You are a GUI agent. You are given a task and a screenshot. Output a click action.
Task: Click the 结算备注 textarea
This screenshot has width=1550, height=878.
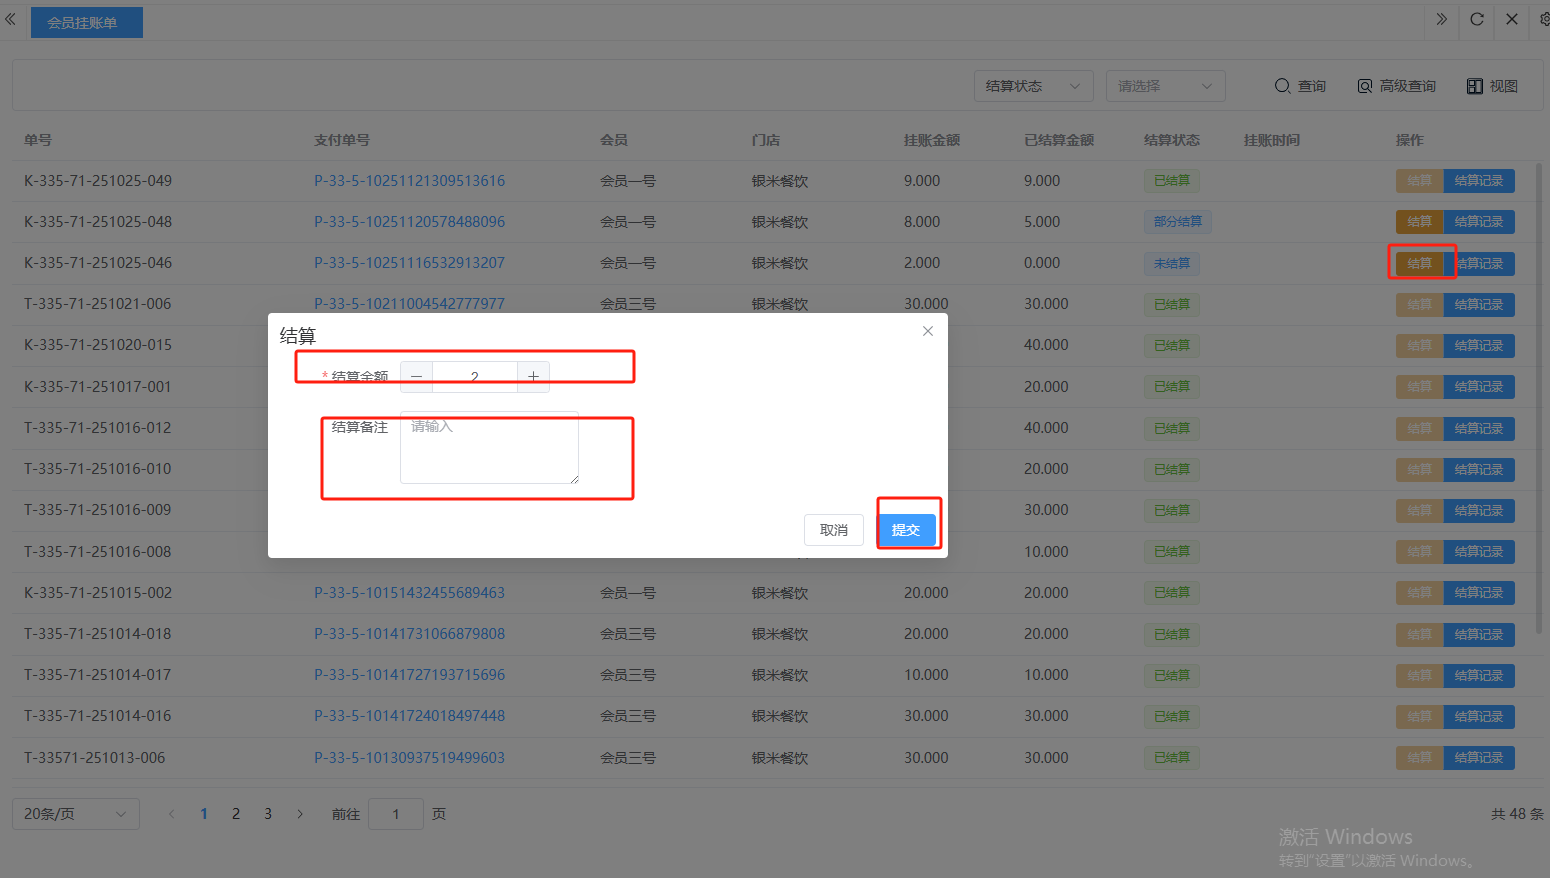489,450
